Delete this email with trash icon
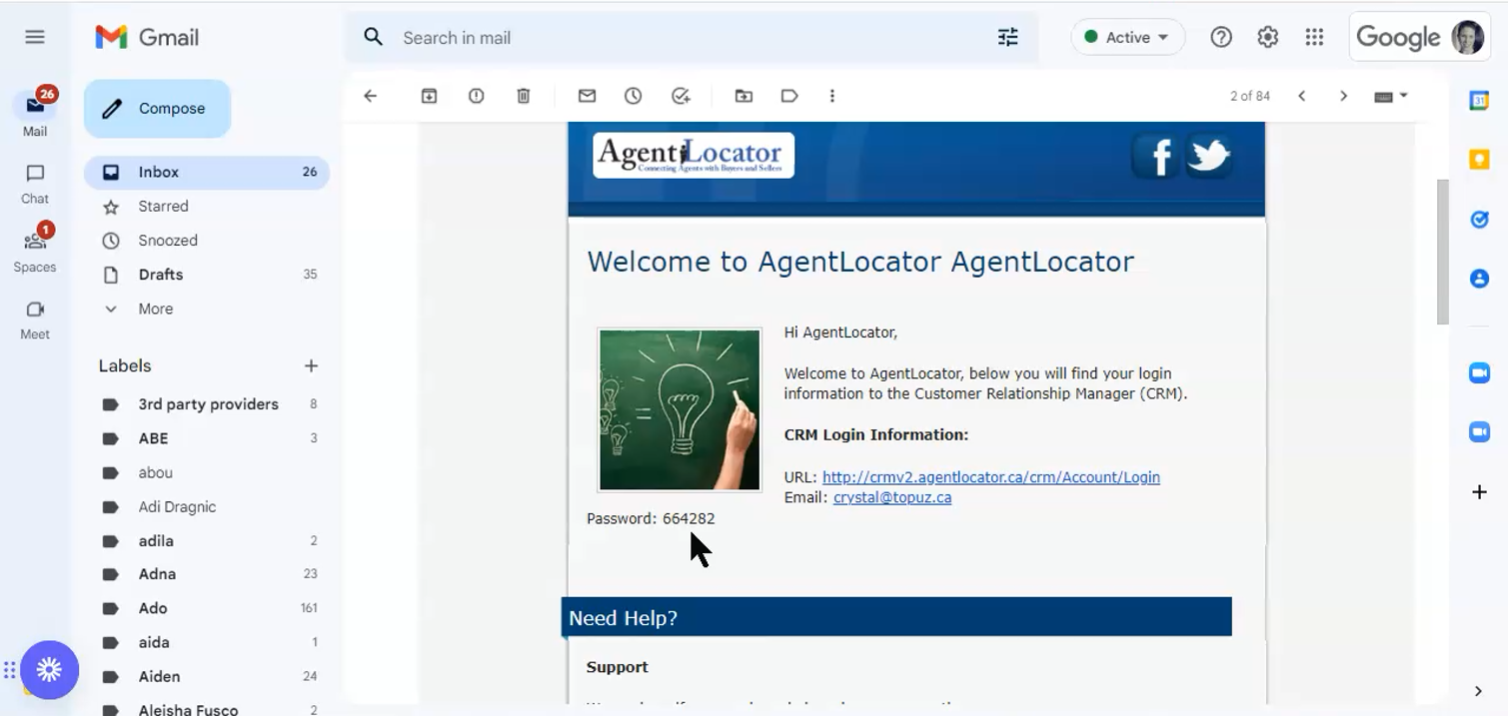 click(x=523, y=96)
